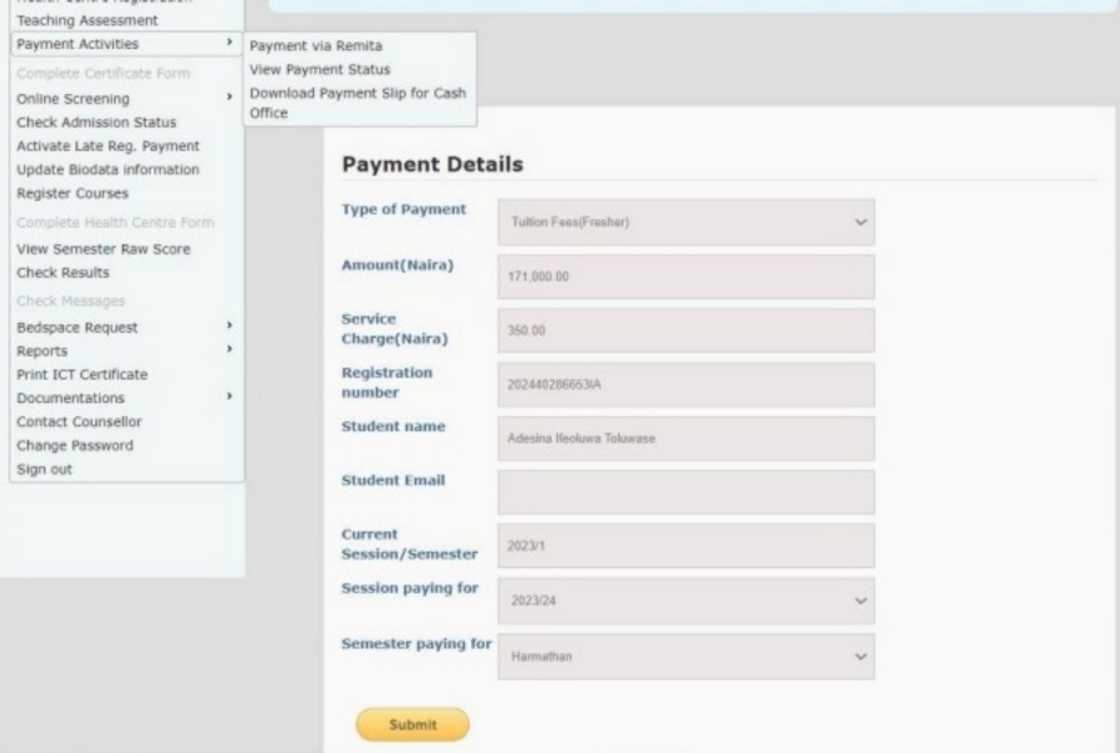This screenshot has width=1120, height=753.
Task: Open the Bedspace Request submenu
Action: point(77,328)
